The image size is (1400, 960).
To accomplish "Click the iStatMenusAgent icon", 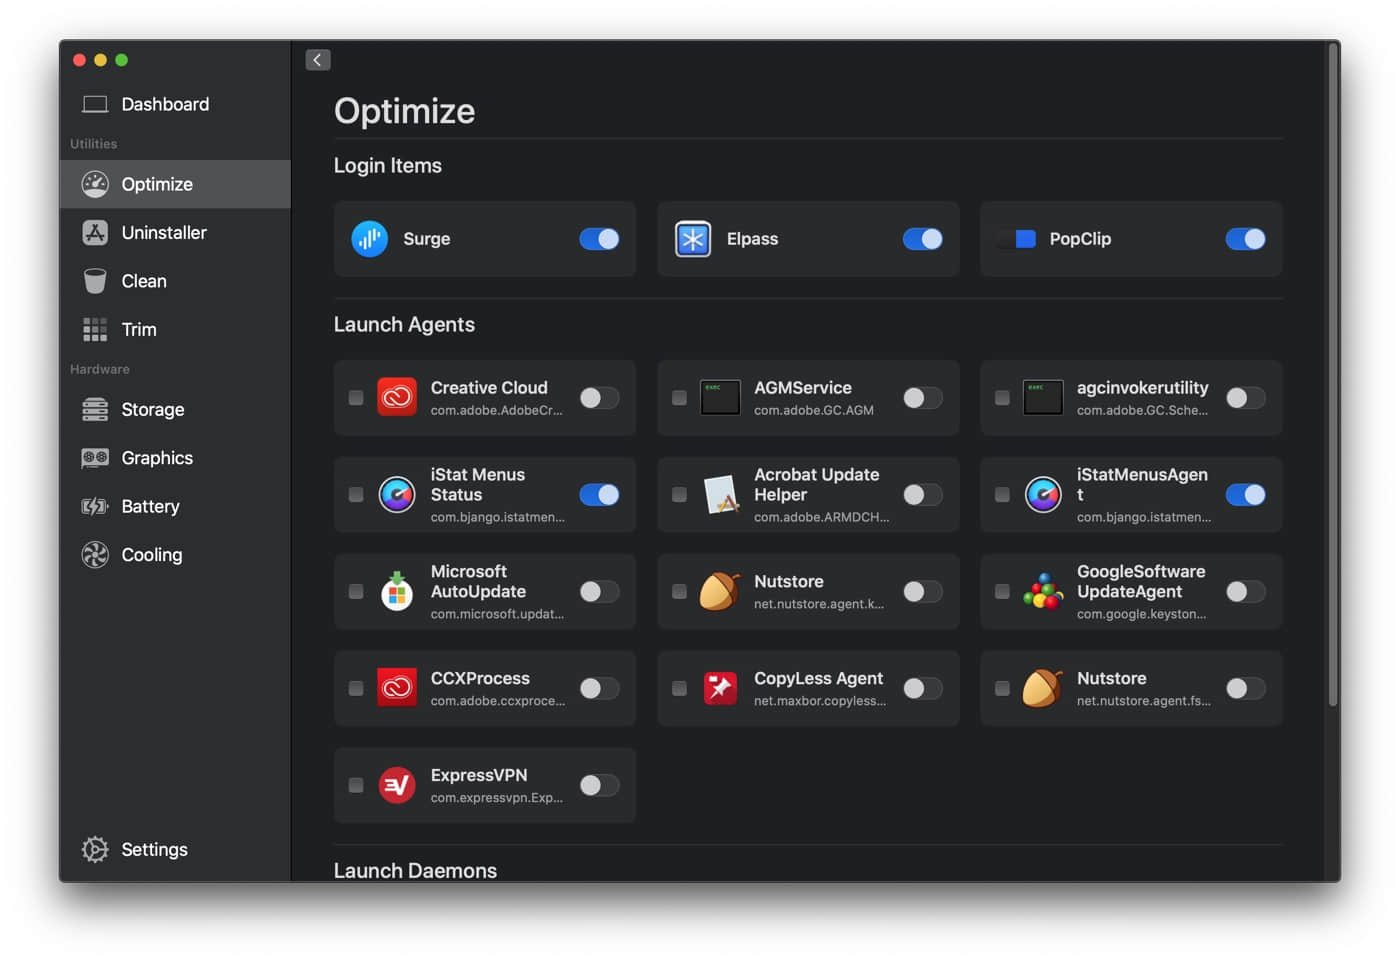I will coord(1043,494).
